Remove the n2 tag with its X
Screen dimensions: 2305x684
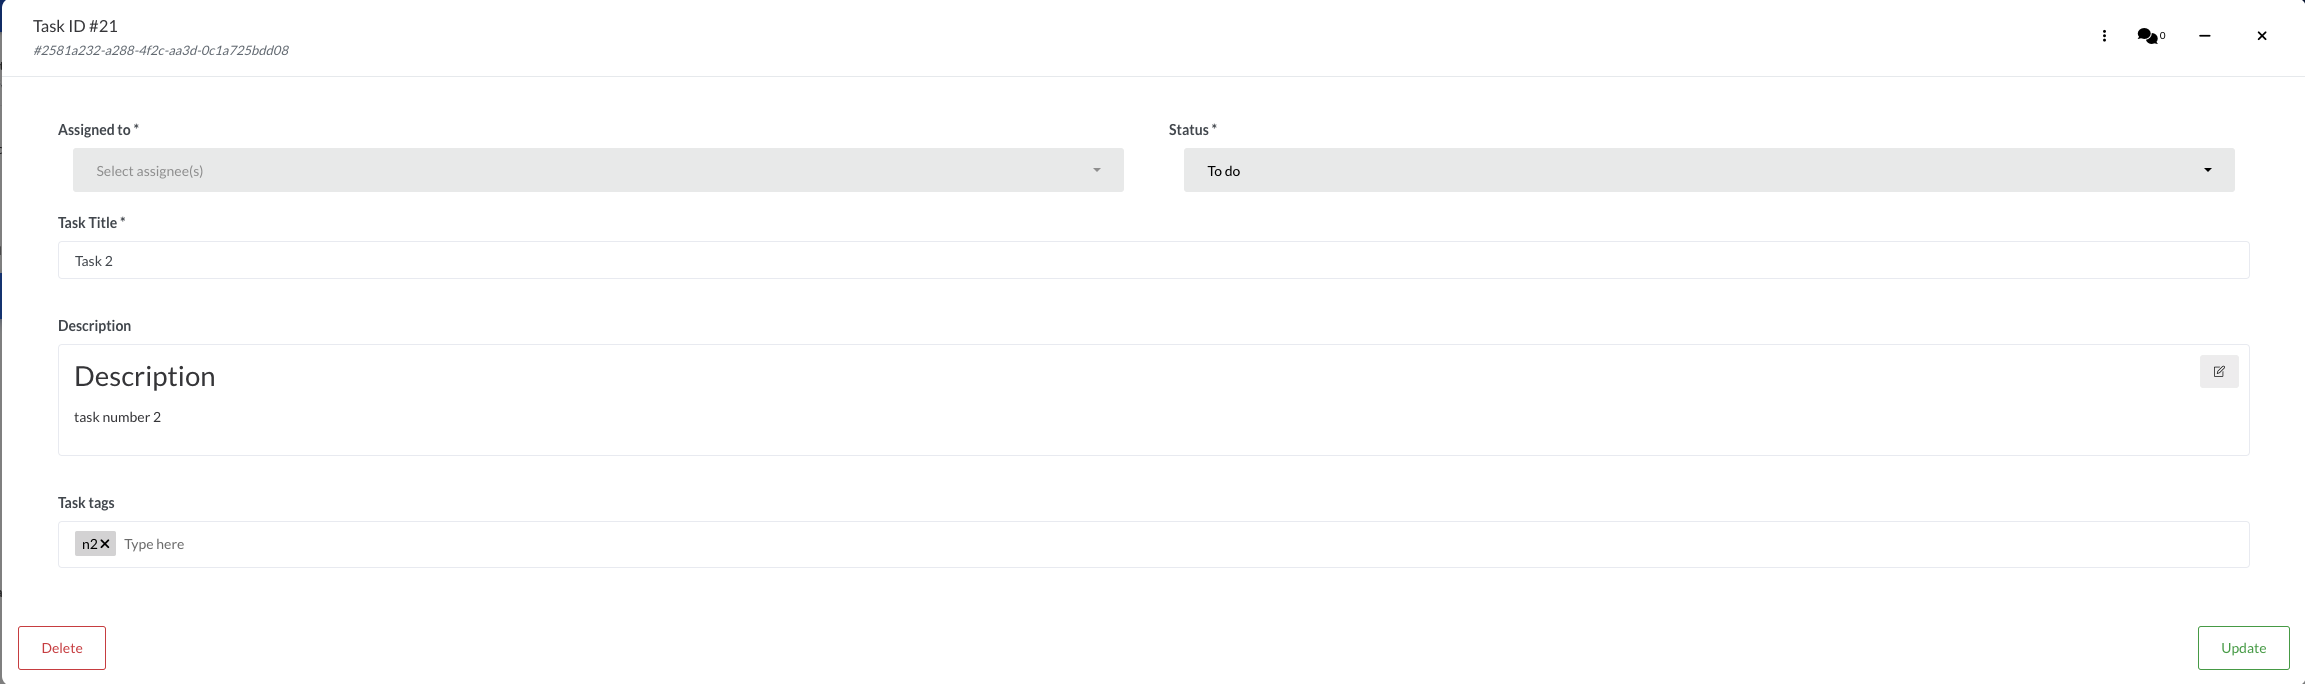point(105,544)
